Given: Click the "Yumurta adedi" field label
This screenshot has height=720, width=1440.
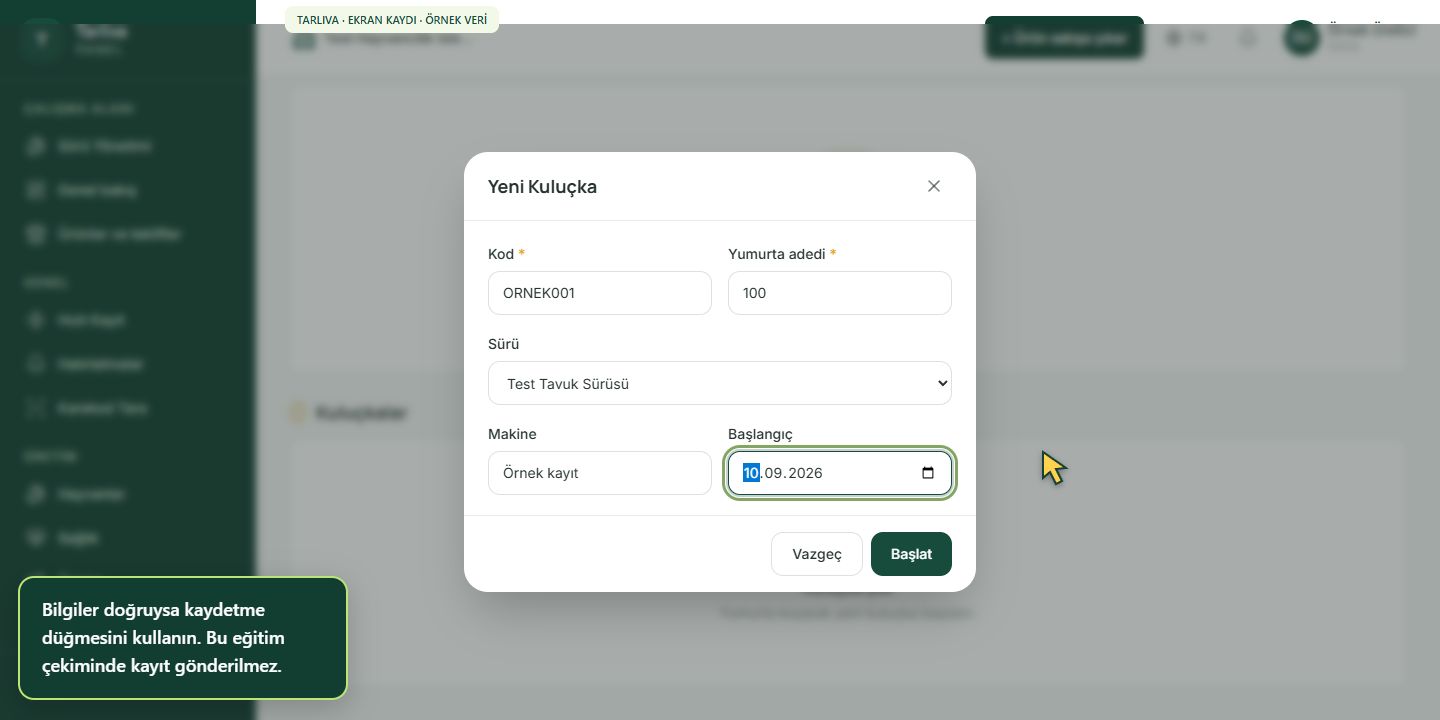Looking at the screenshot, I should coord(777,254).
